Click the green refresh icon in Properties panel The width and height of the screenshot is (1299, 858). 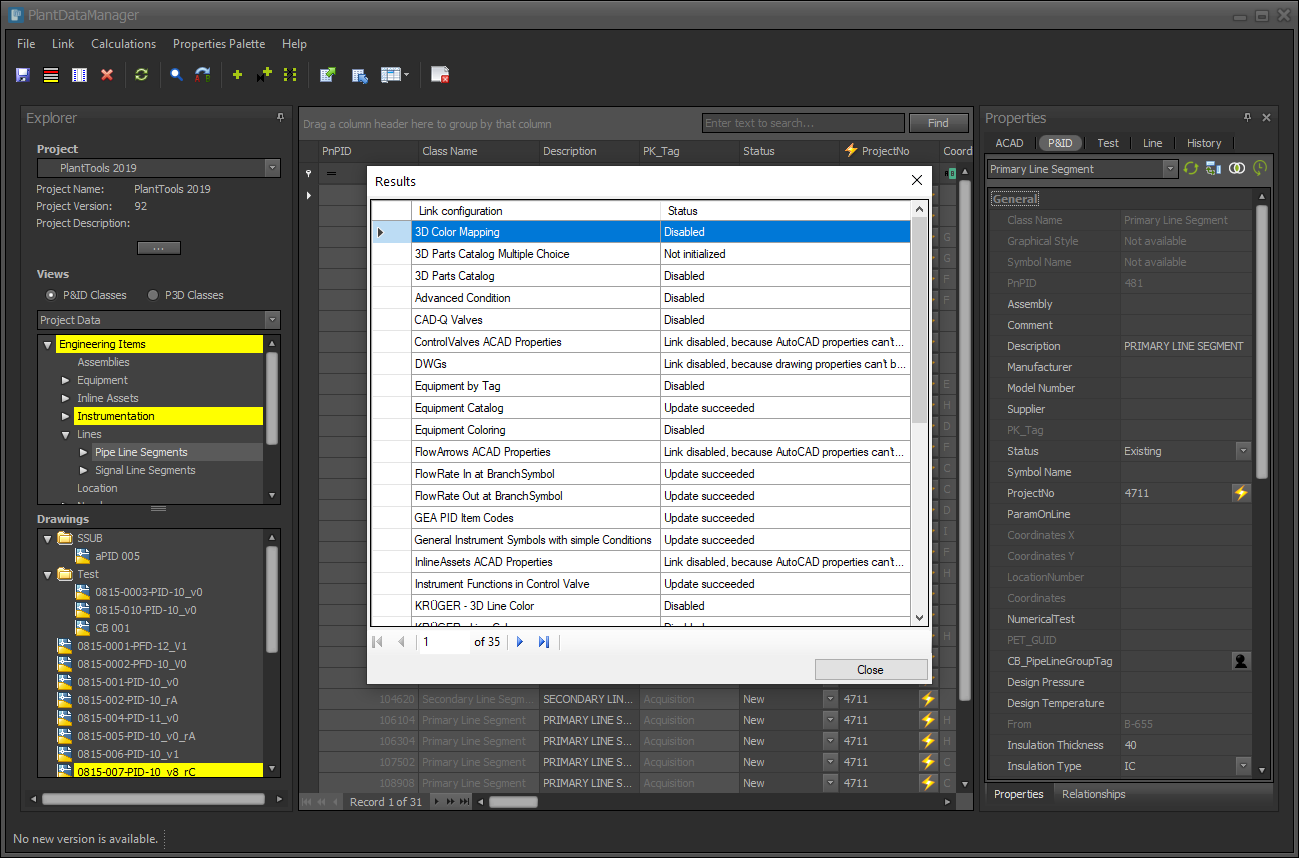pos(1191,169)
